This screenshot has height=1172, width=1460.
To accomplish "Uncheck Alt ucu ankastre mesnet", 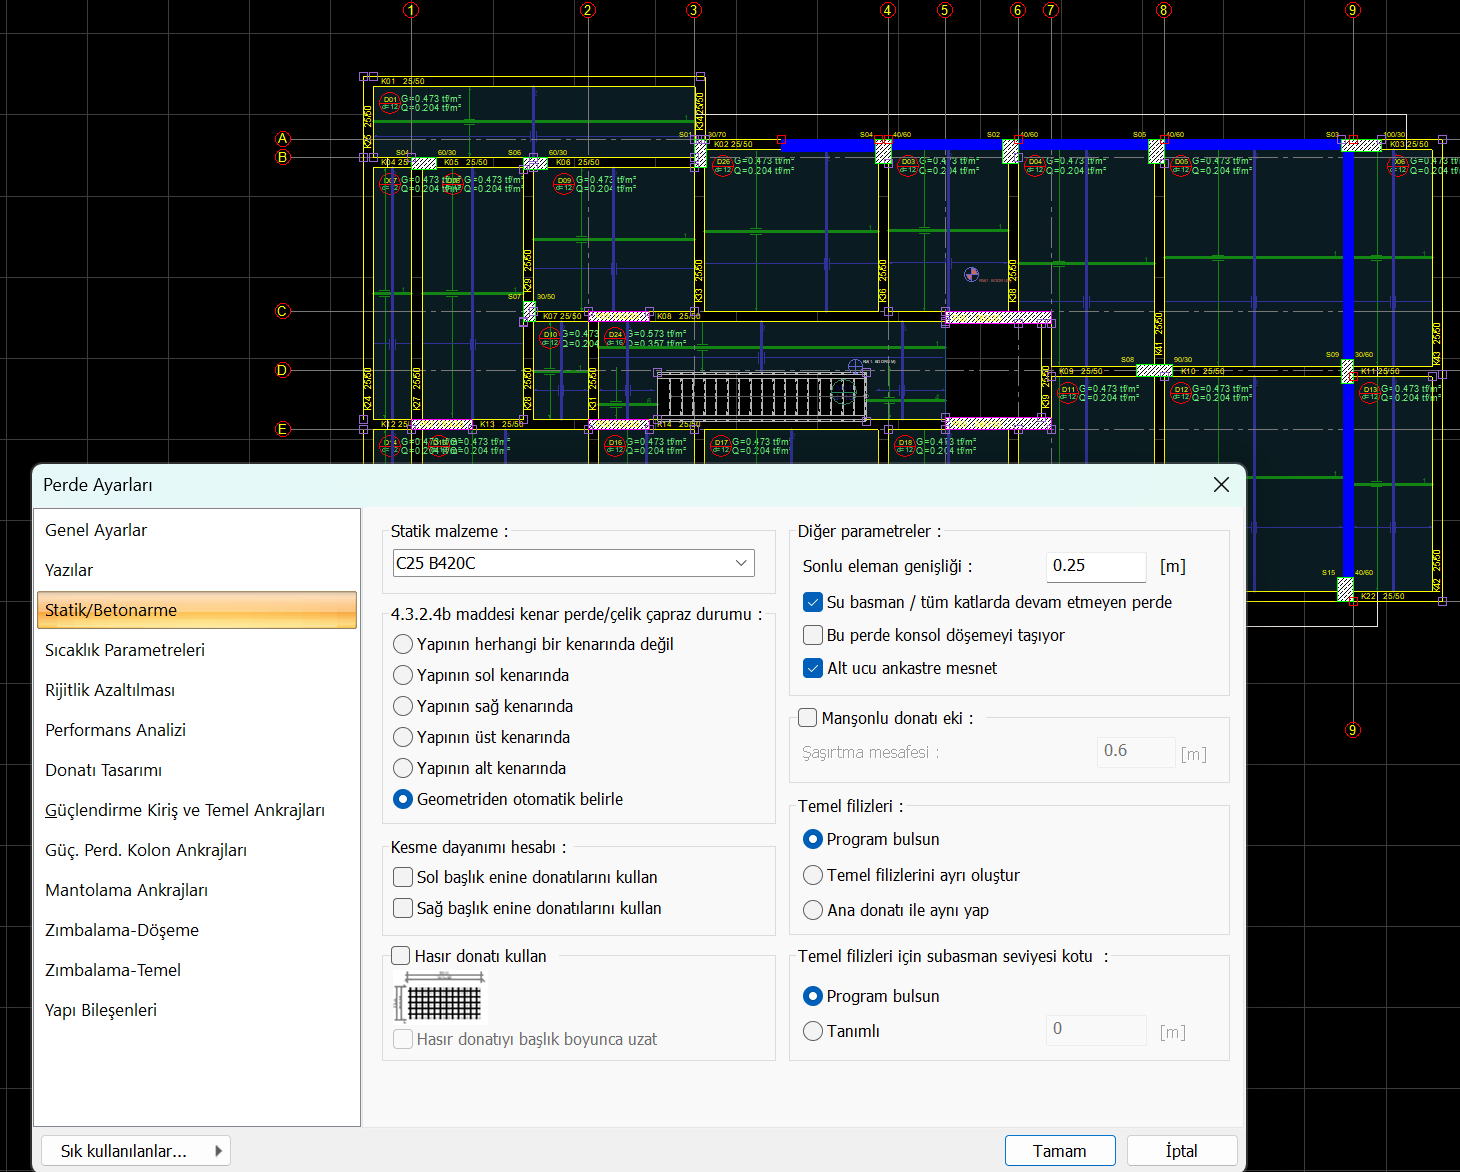I will (813, 668).
